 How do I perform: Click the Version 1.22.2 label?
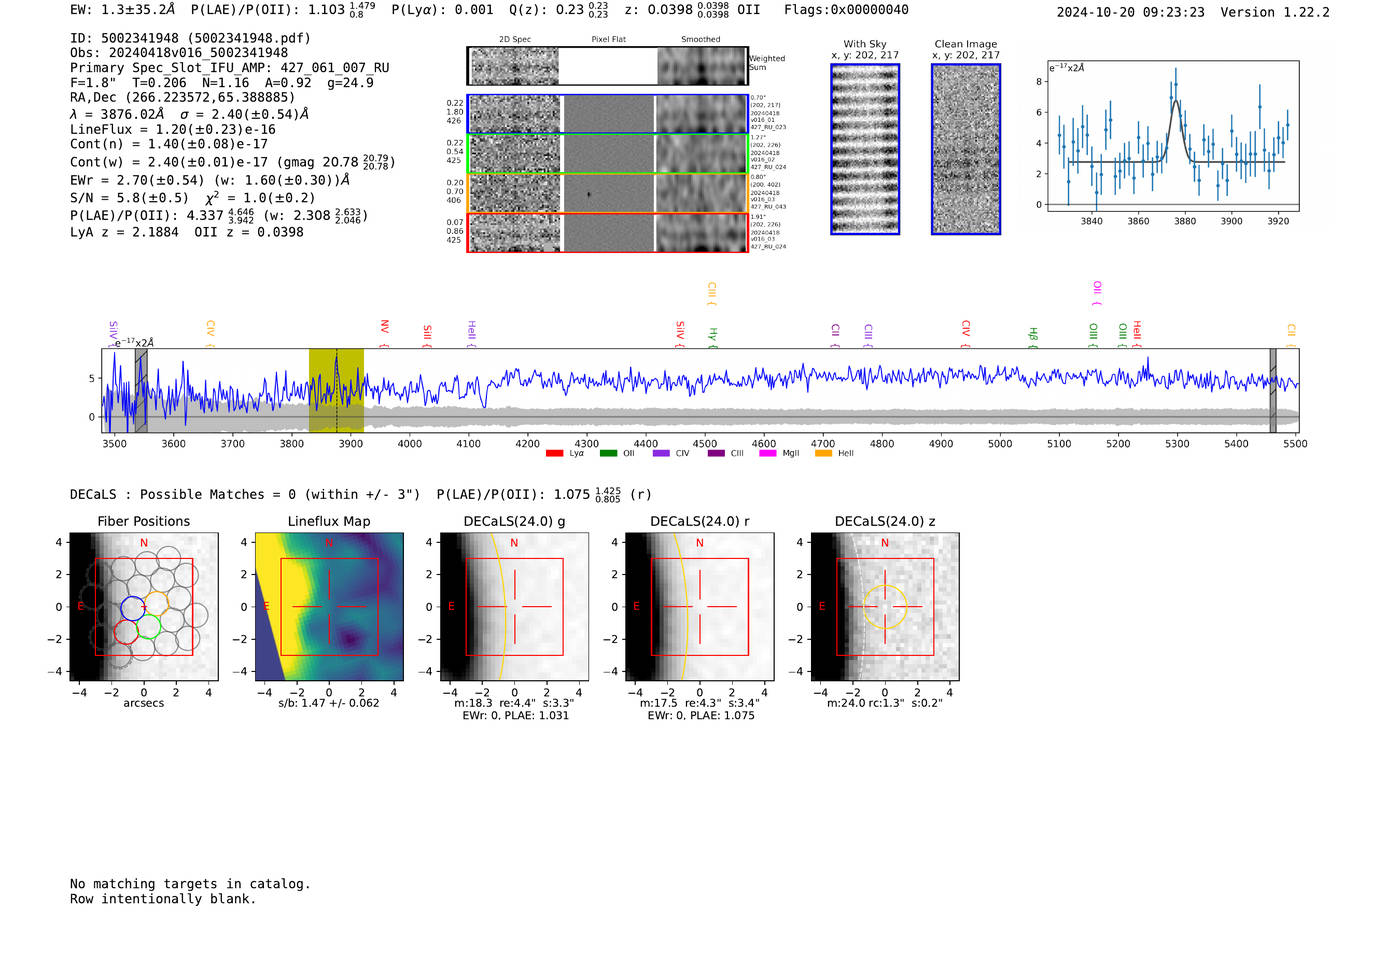[1275, 12]
